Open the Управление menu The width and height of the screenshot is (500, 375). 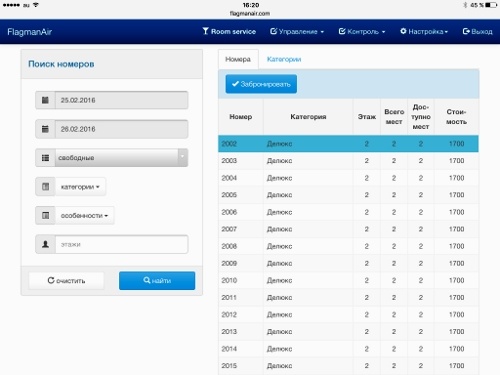(297, 32)
